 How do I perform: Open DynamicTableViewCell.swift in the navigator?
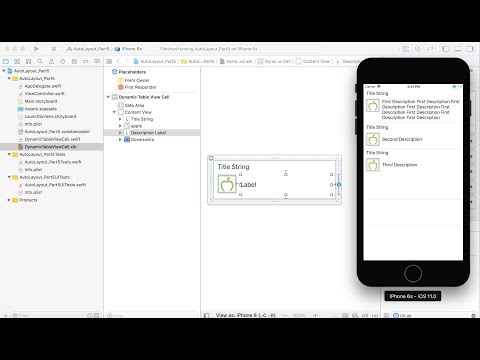click(52, 139)
